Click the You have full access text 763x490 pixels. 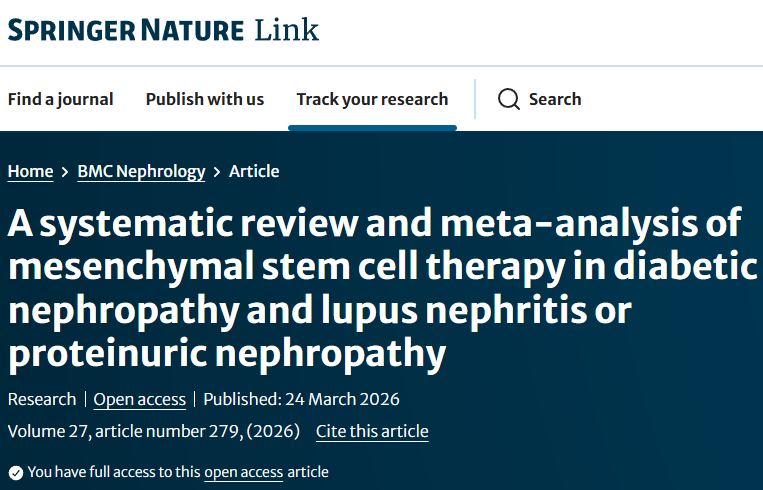pos(114,472)
